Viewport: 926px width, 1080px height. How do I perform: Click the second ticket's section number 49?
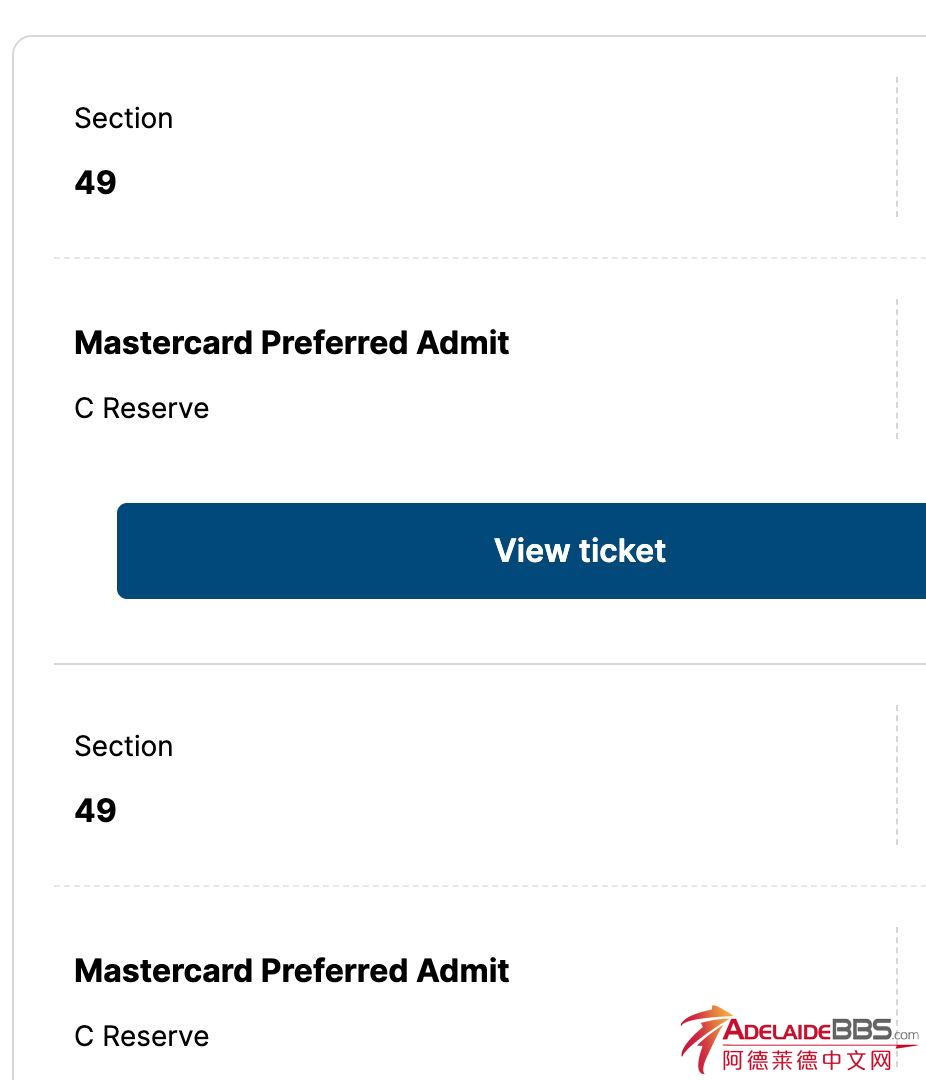[96, 811]
